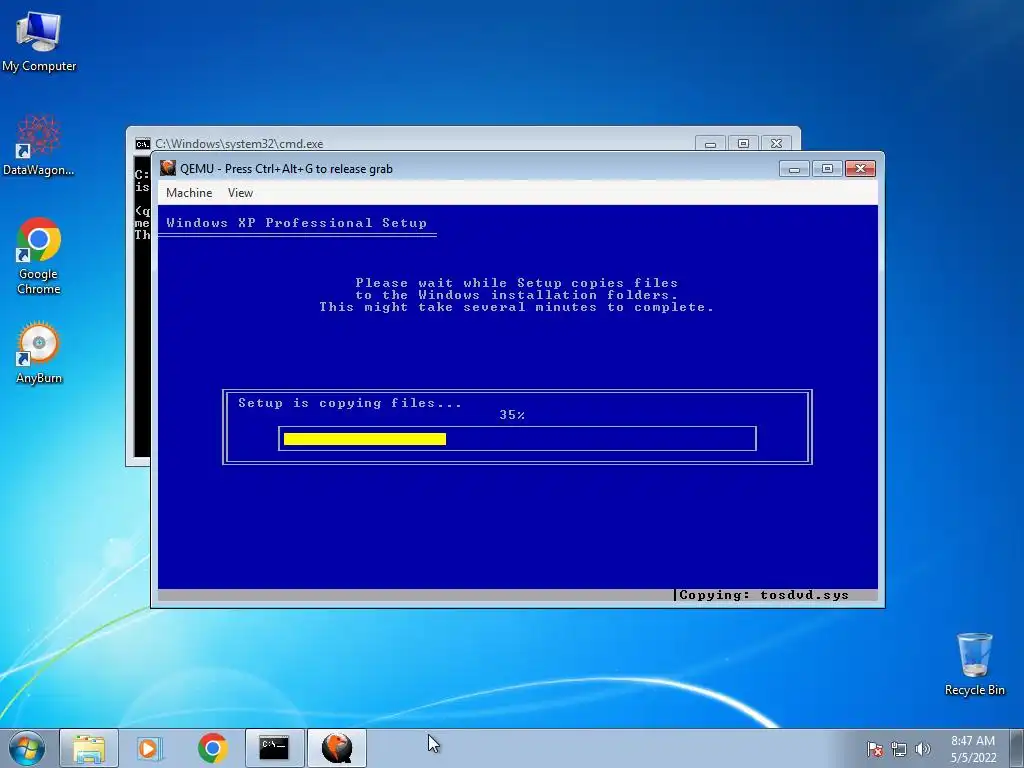The height and width of the screenshot is (768, 1024).
Task: Close the cmd.exe window
Action: [x=776, y=144]
